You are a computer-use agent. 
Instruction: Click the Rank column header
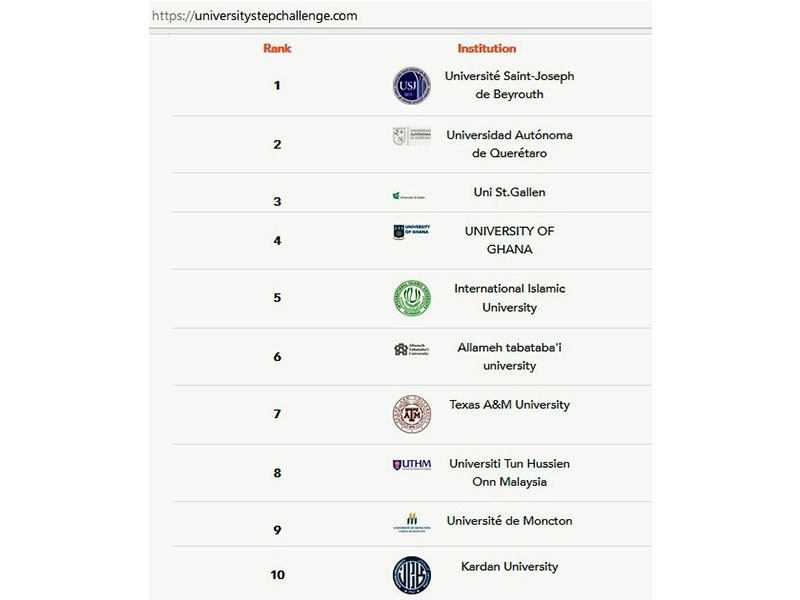tap(277, 48)
